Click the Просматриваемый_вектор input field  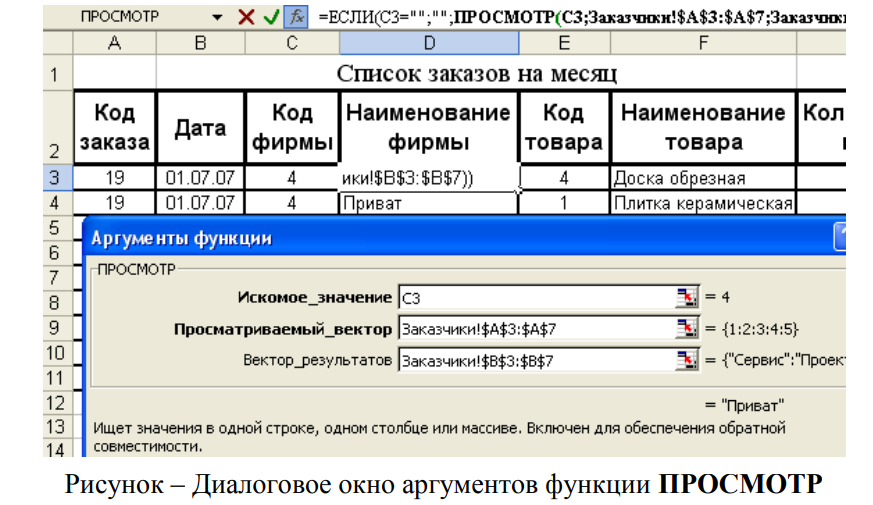(x=535, y=329)
